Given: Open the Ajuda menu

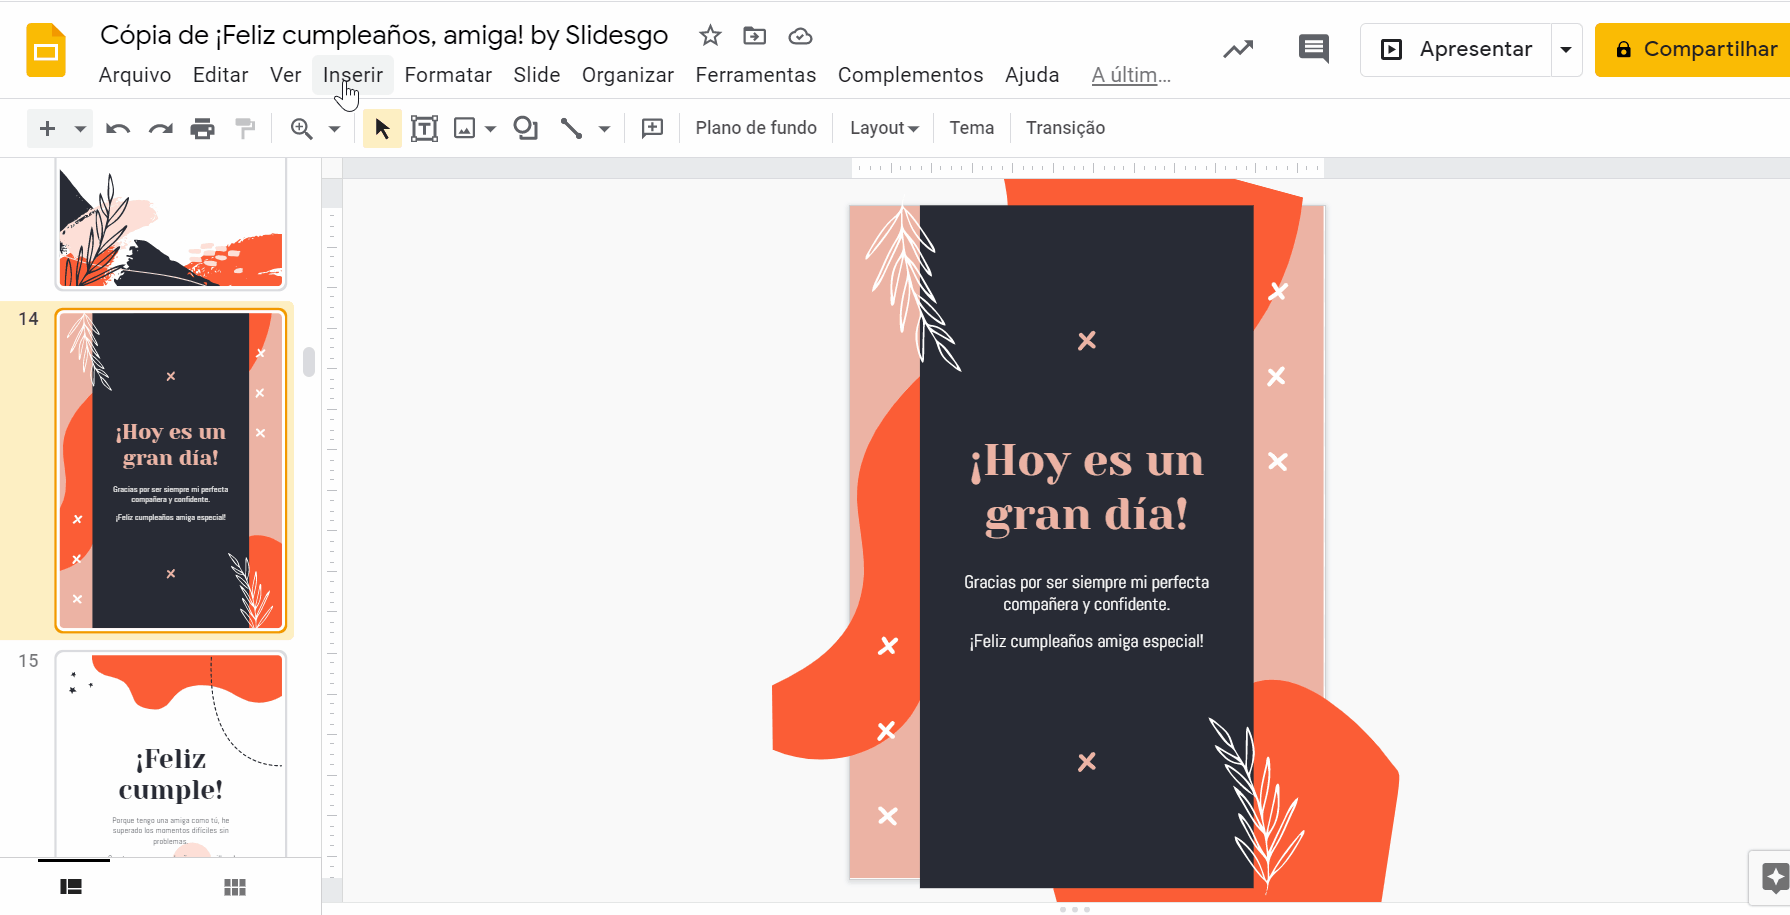Looking at the screenshot, I should (1032, 75).
